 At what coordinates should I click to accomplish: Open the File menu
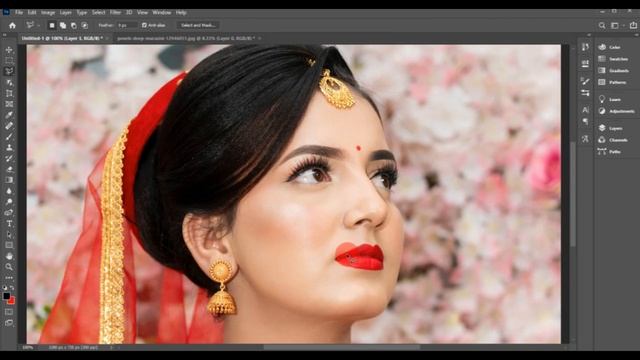click(x=19, y=13)
